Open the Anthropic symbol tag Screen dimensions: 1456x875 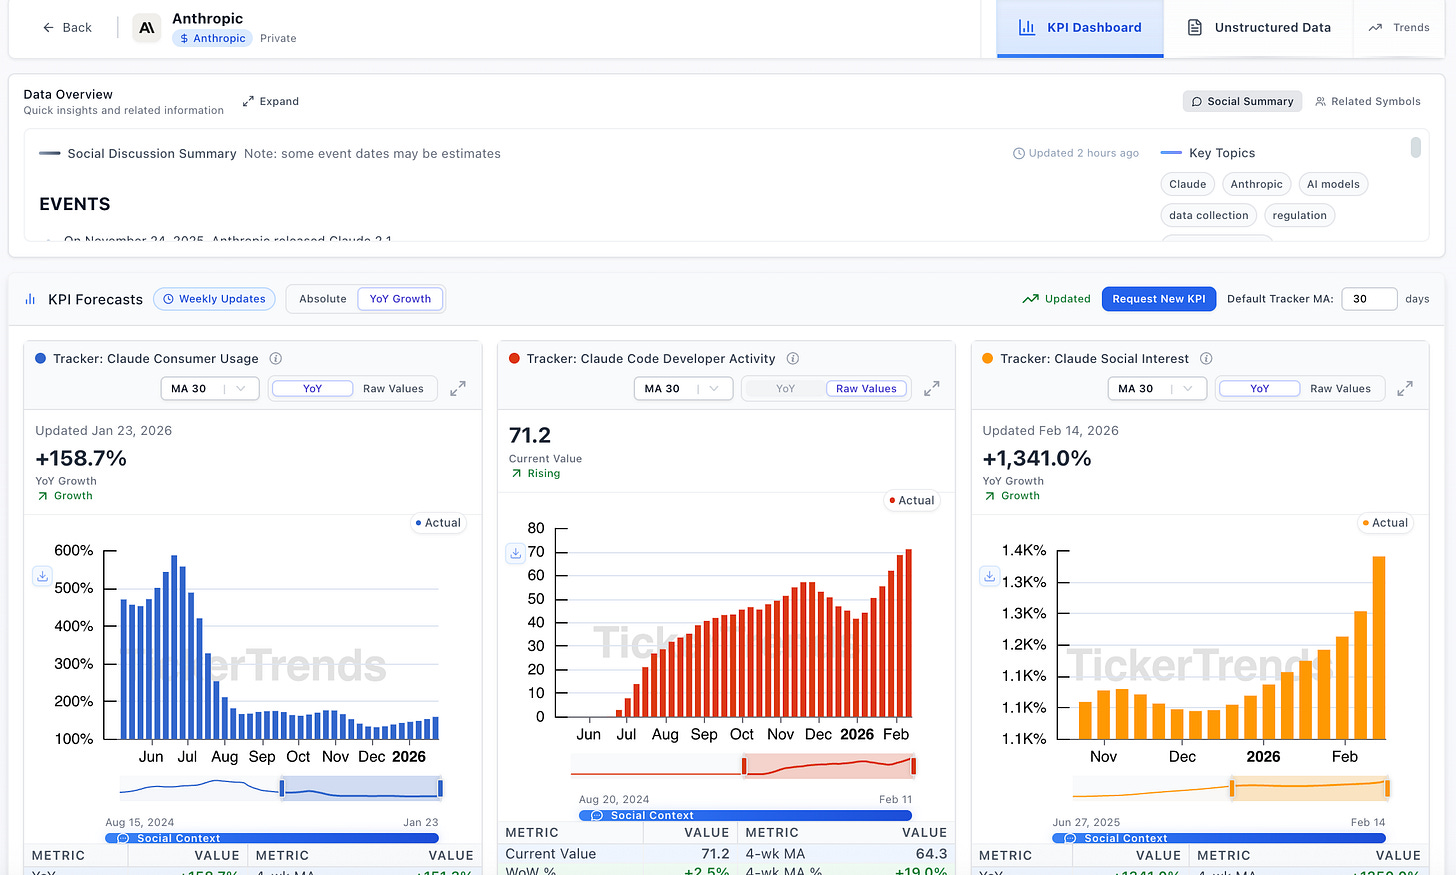[x=212, y=38]
